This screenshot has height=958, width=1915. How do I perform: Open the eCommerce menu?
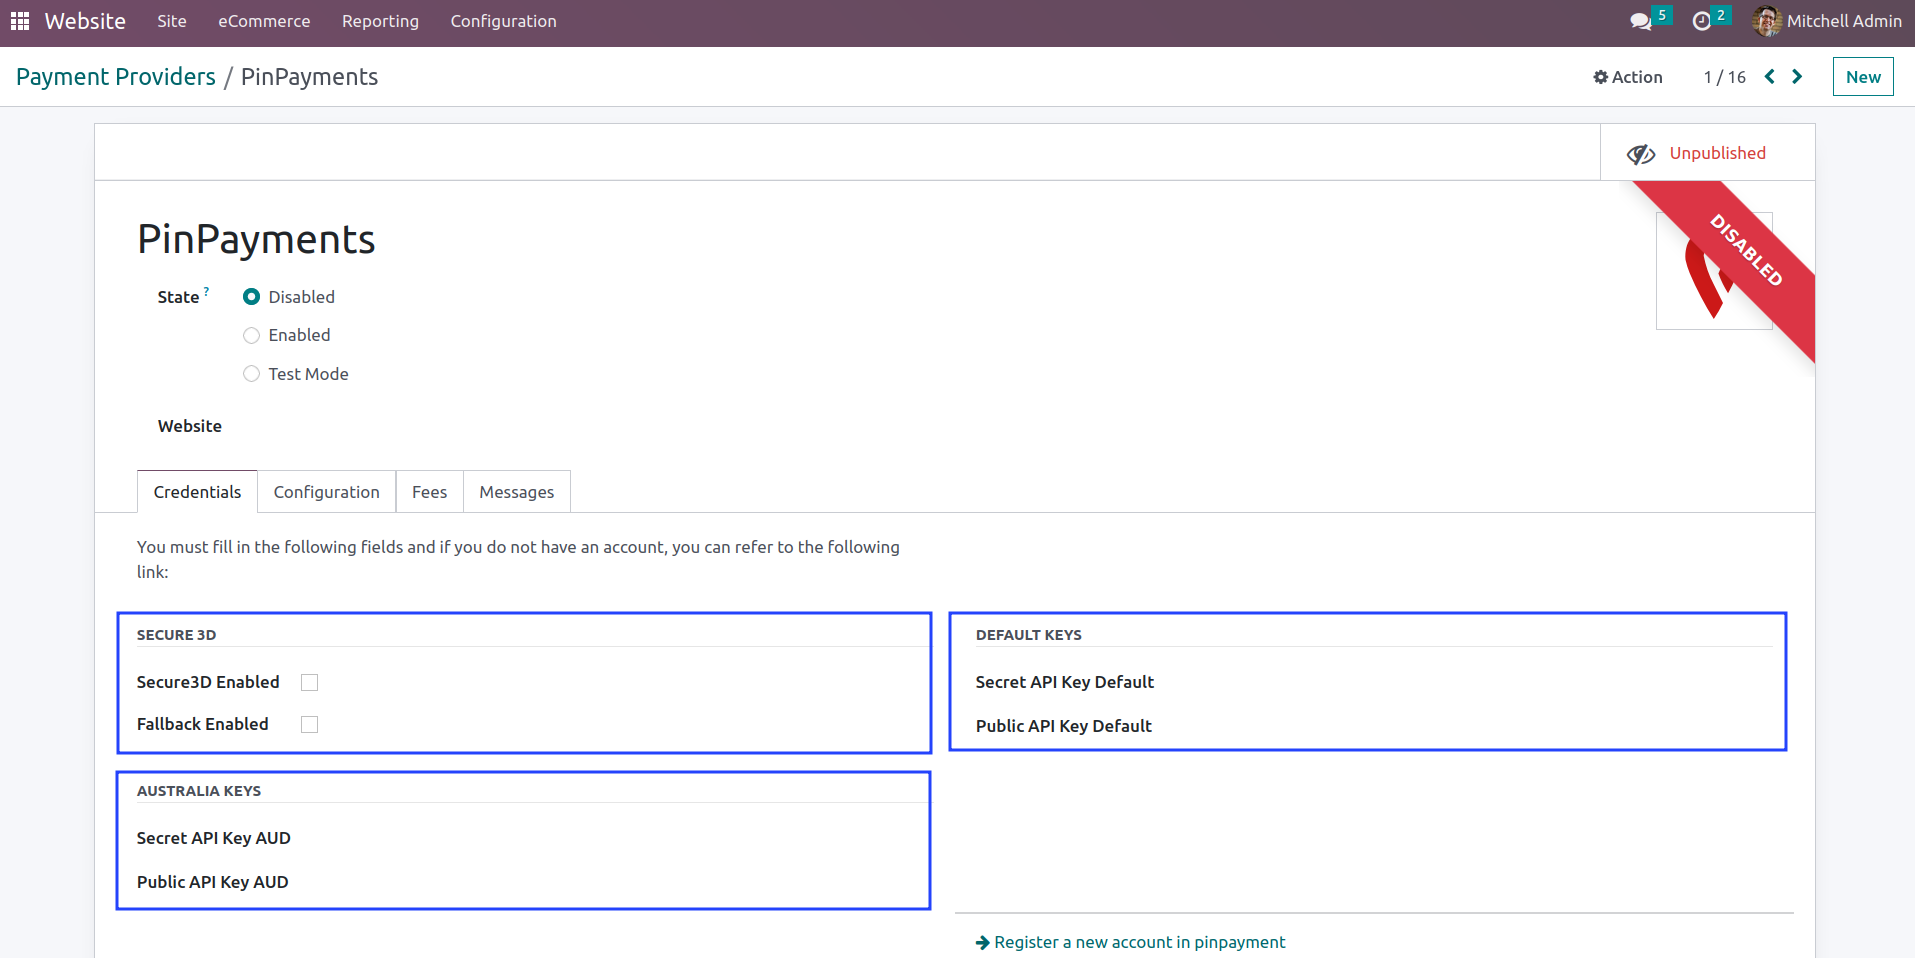point(264,21)
